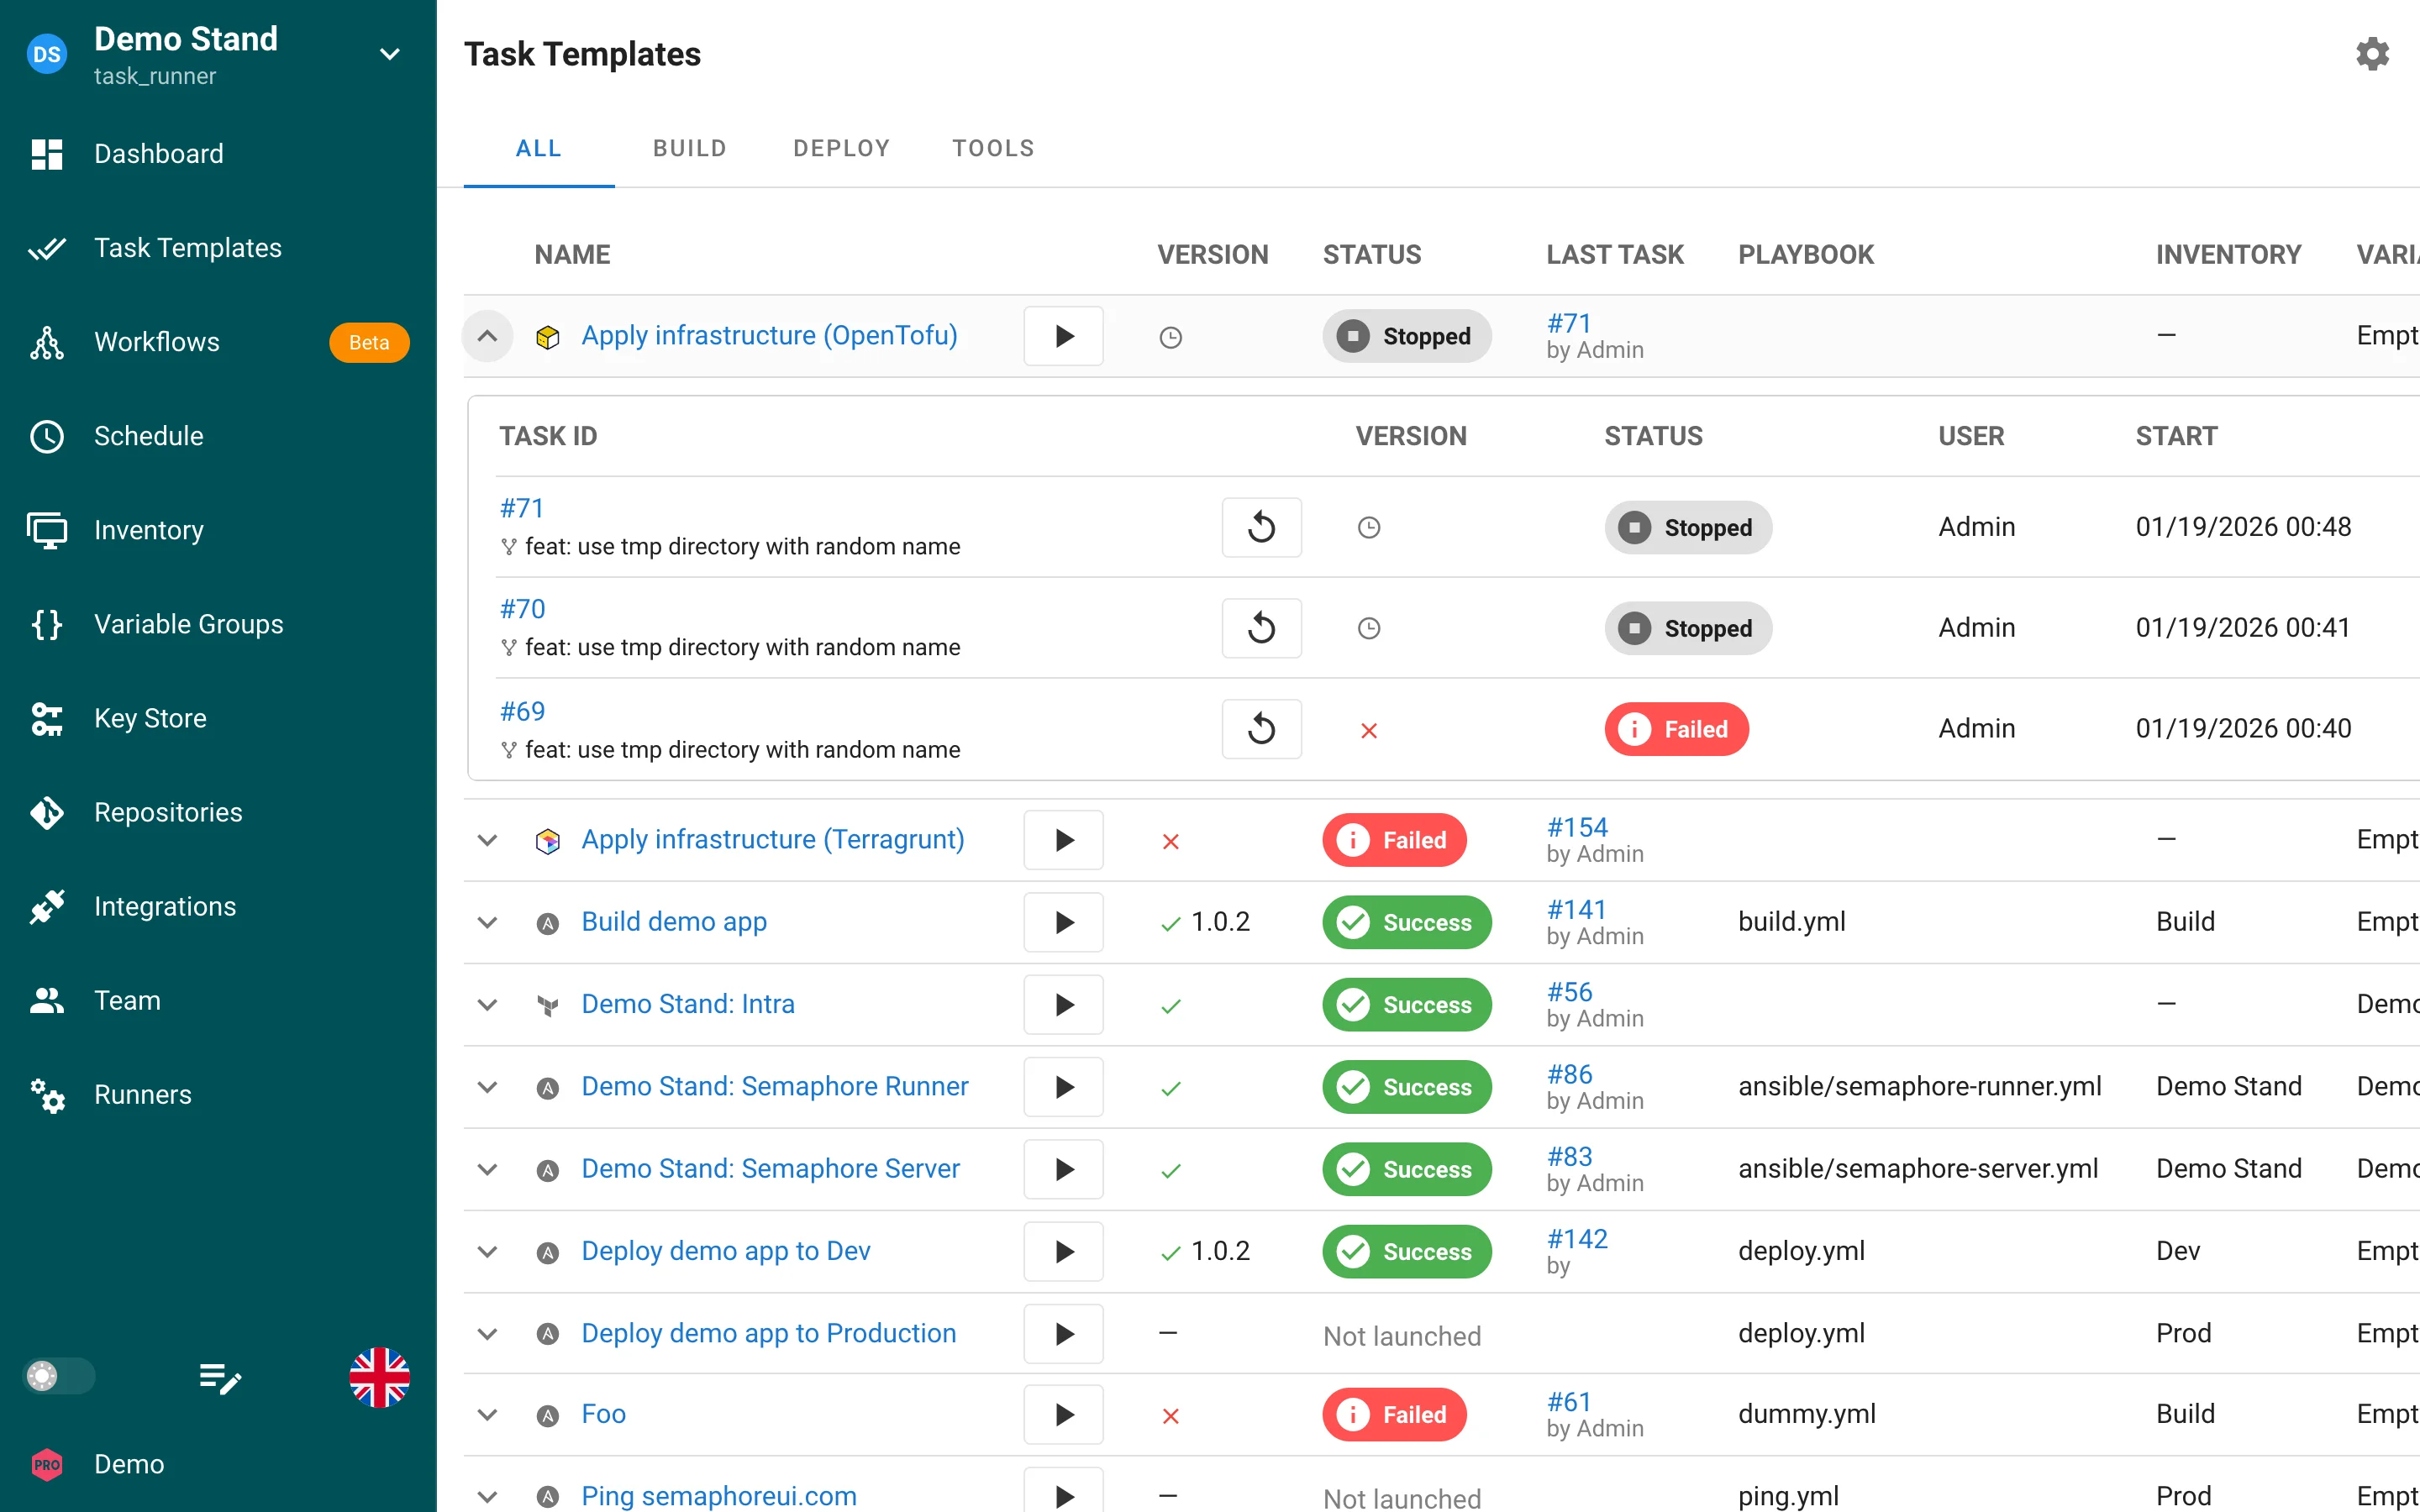Expand the Foo template row
The width and height of the screenshot is (2420, 1512).
pyautogui.click(x=487, y=1414)
